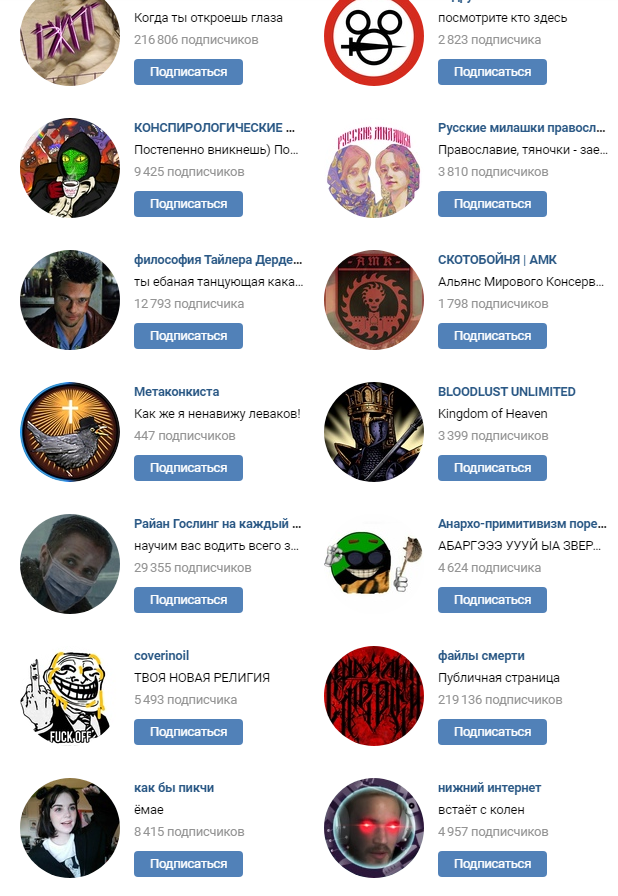Image resolution: width=618 pixels, height=896 pixels.
Task: Open Райан Гослинг на каждый group link
Action: coord(218,524)
